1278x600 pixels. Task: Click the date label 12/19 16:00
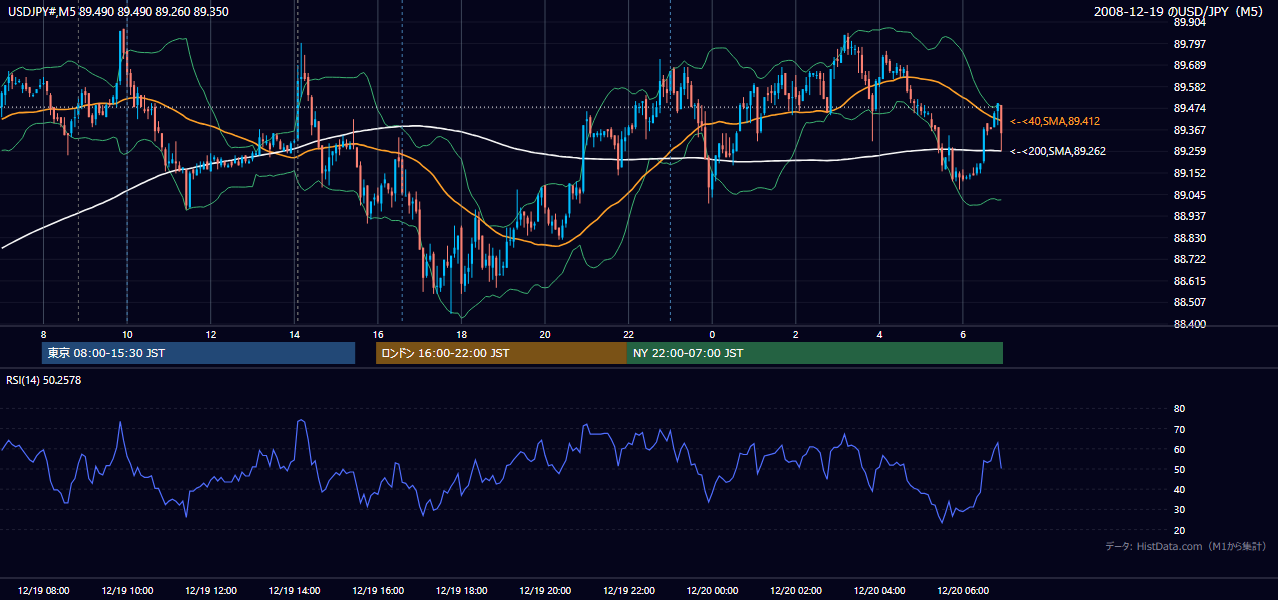tap(378, 591)
